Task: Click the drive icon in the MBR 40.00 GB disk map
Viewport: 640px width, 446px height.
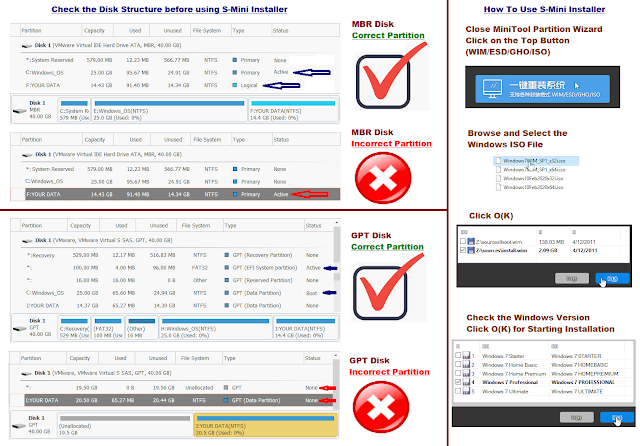Action: tap(20, 111)
